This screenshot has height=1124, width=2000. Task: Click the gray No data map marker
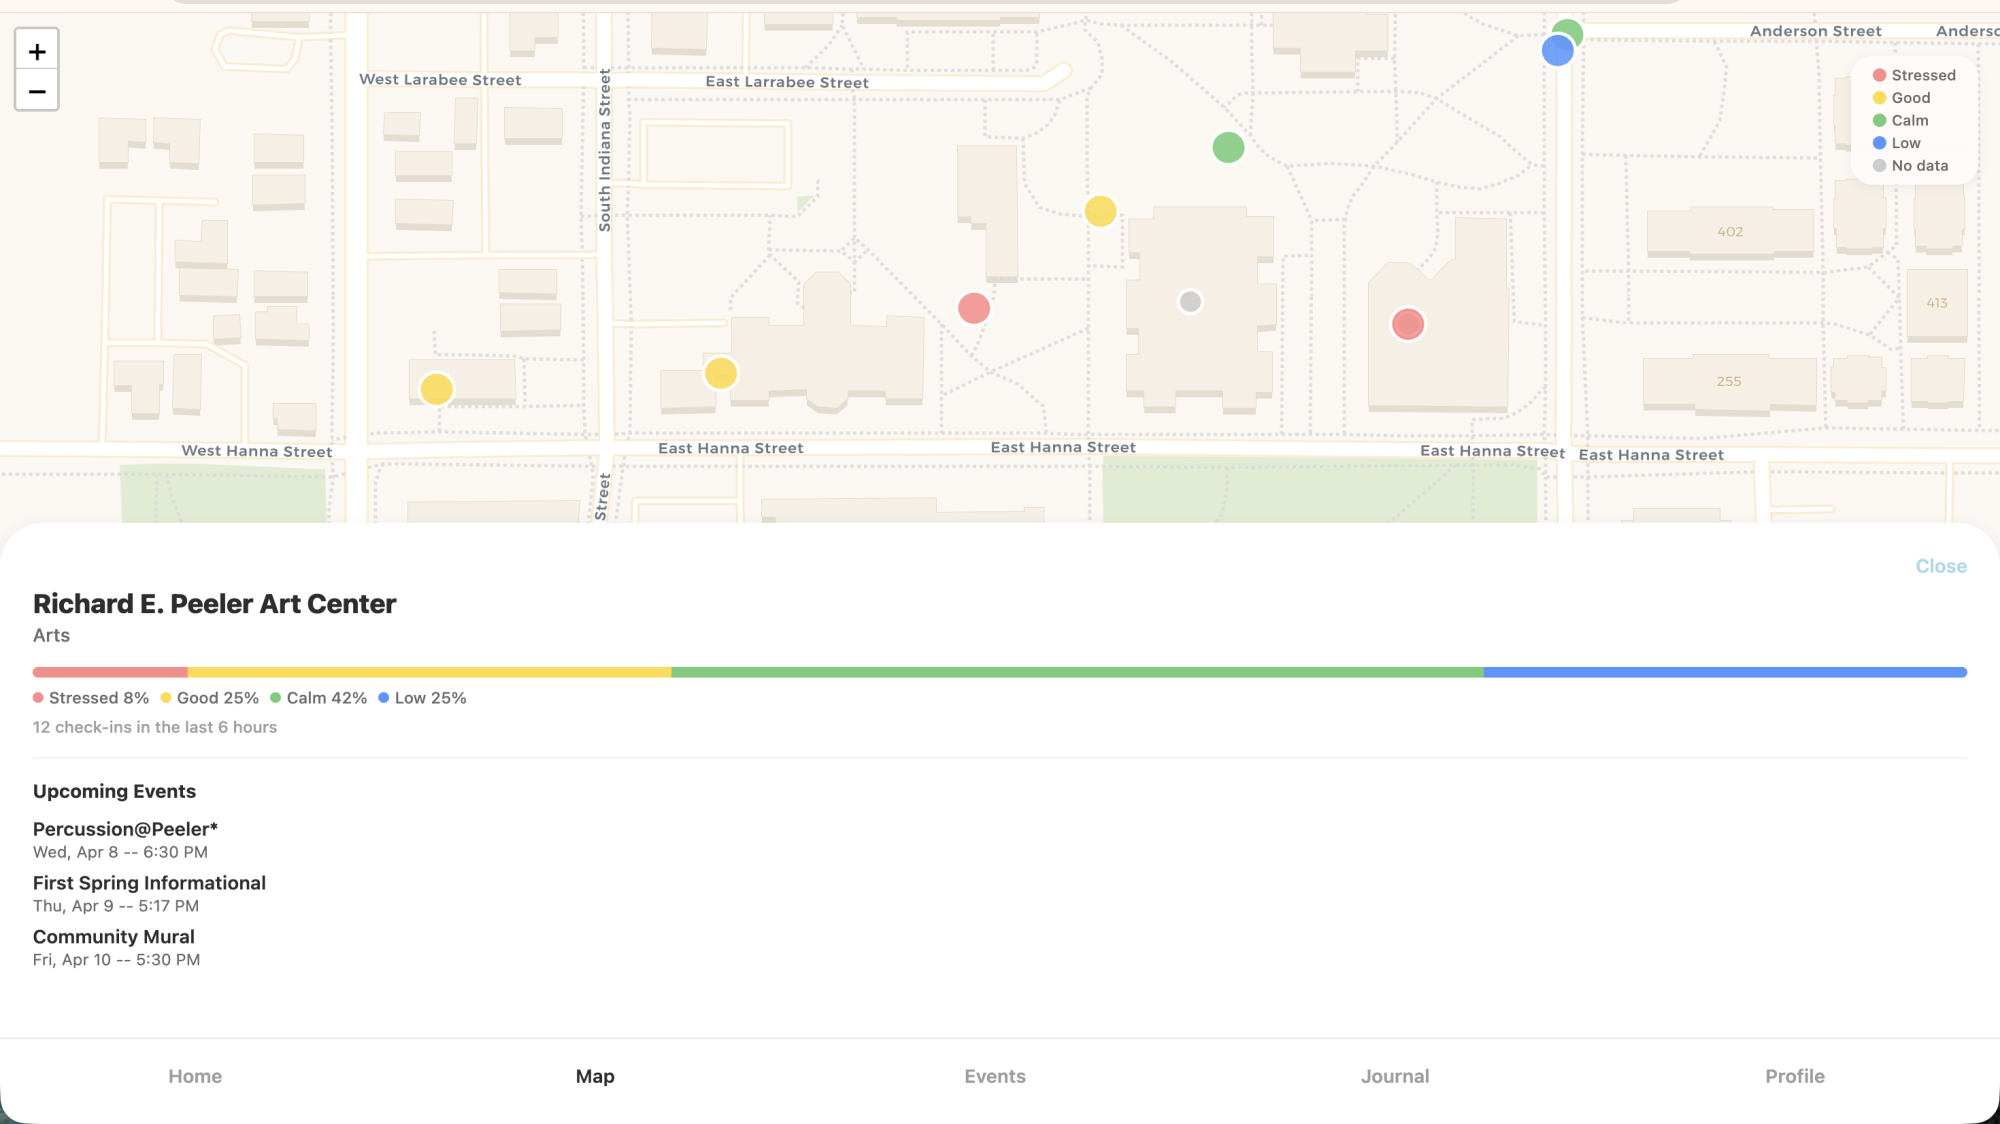point(1190,301)
